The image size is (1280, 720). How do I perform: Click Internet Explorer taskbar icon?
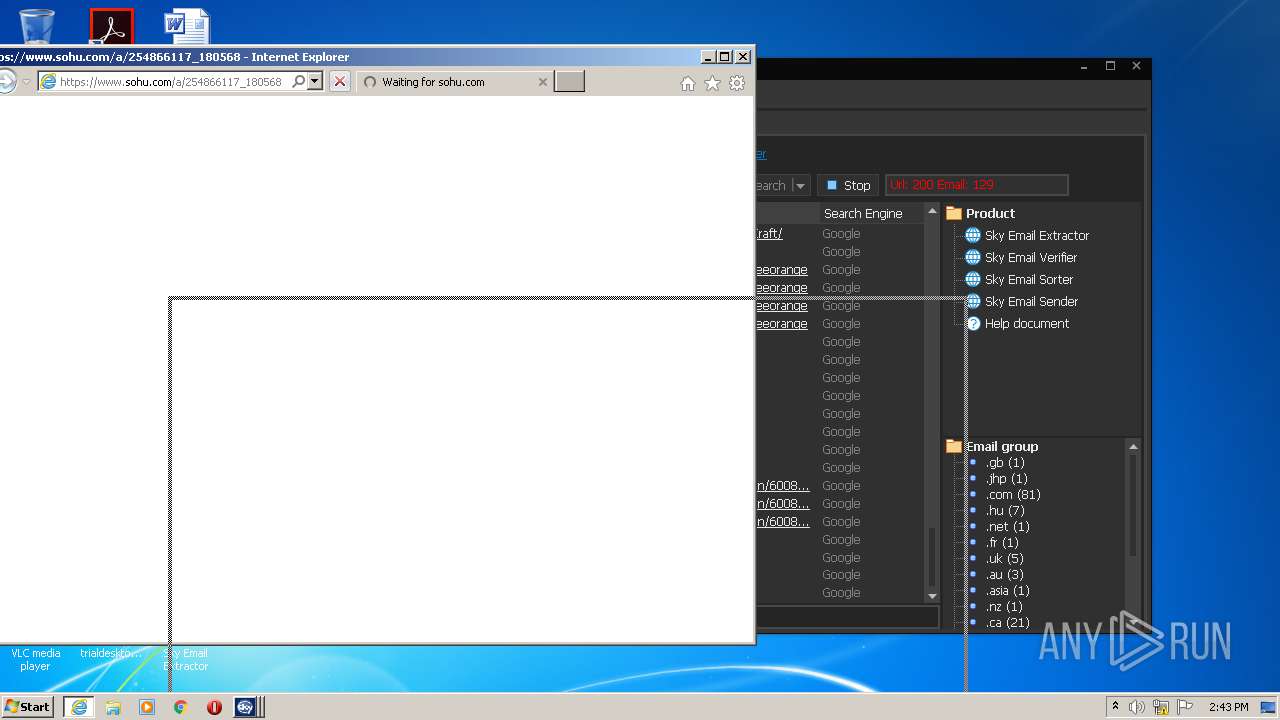pyautogui.click(x=78, y=707)
